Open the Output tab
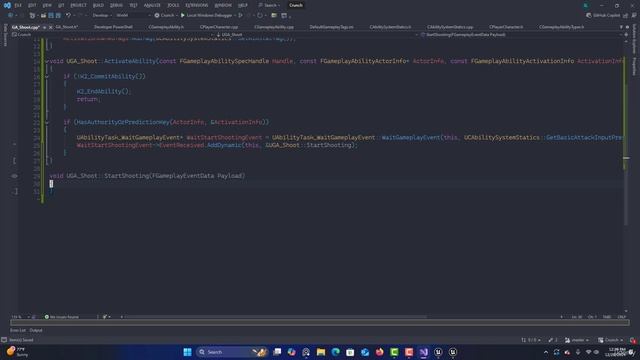640x360 pixels. tap(36, 330)
